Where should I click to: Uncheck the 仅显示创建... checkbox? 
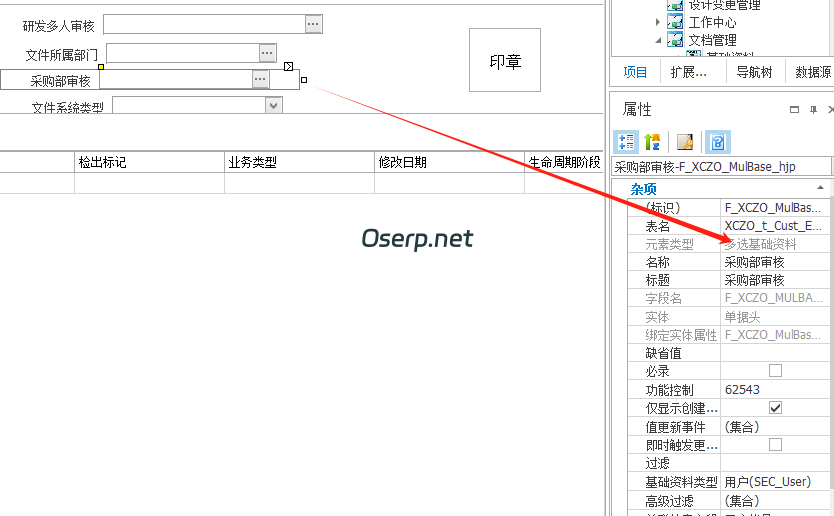click(x=775, y=407)
